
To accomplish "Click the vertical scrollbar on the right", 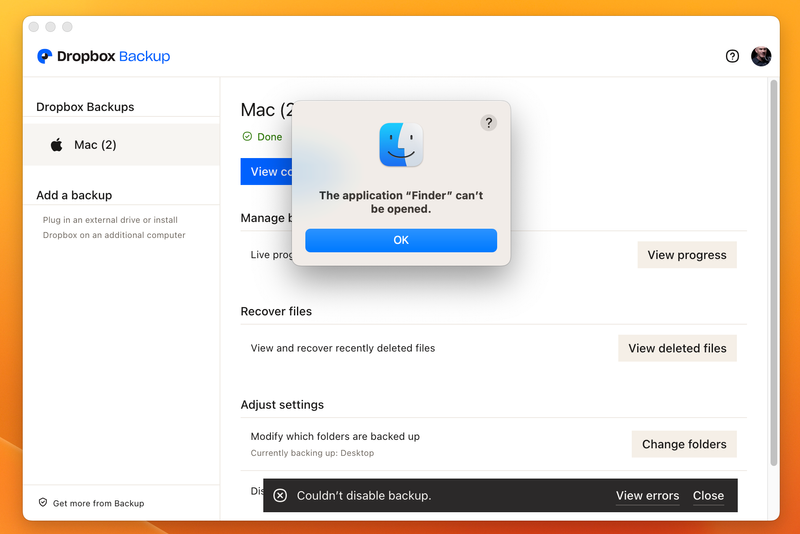I will (773, 272).
